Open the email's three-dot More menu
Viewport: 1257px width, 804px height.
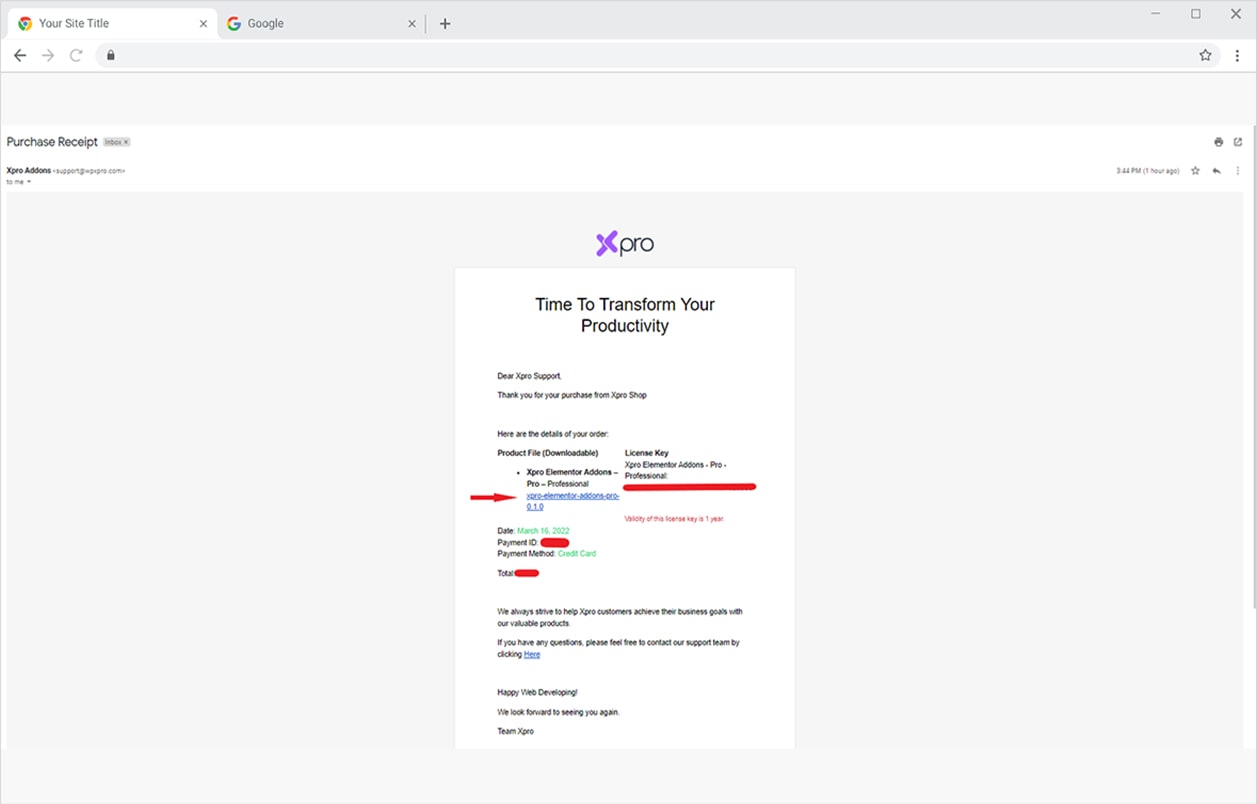click(x=1238, y=171)
